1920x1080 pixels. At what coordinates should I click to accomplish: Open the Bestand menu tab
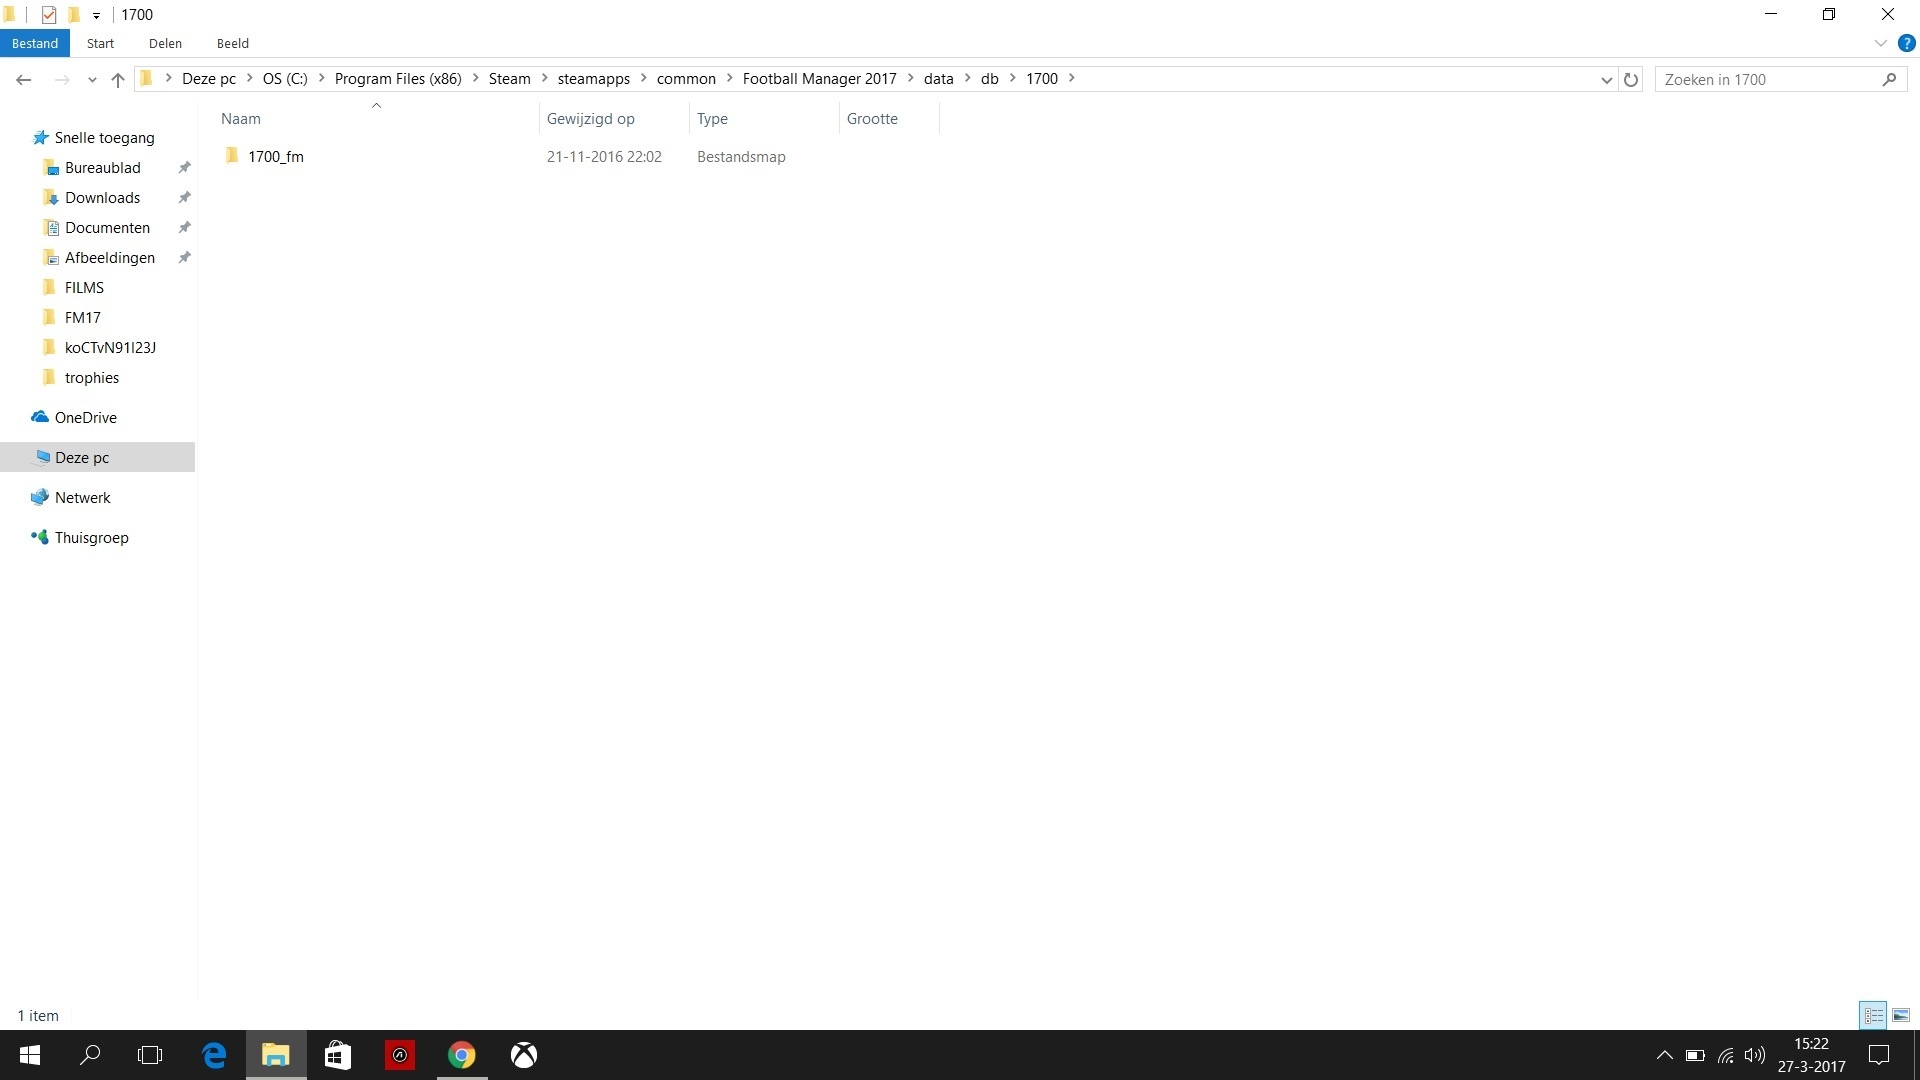[x=35, y=43]
